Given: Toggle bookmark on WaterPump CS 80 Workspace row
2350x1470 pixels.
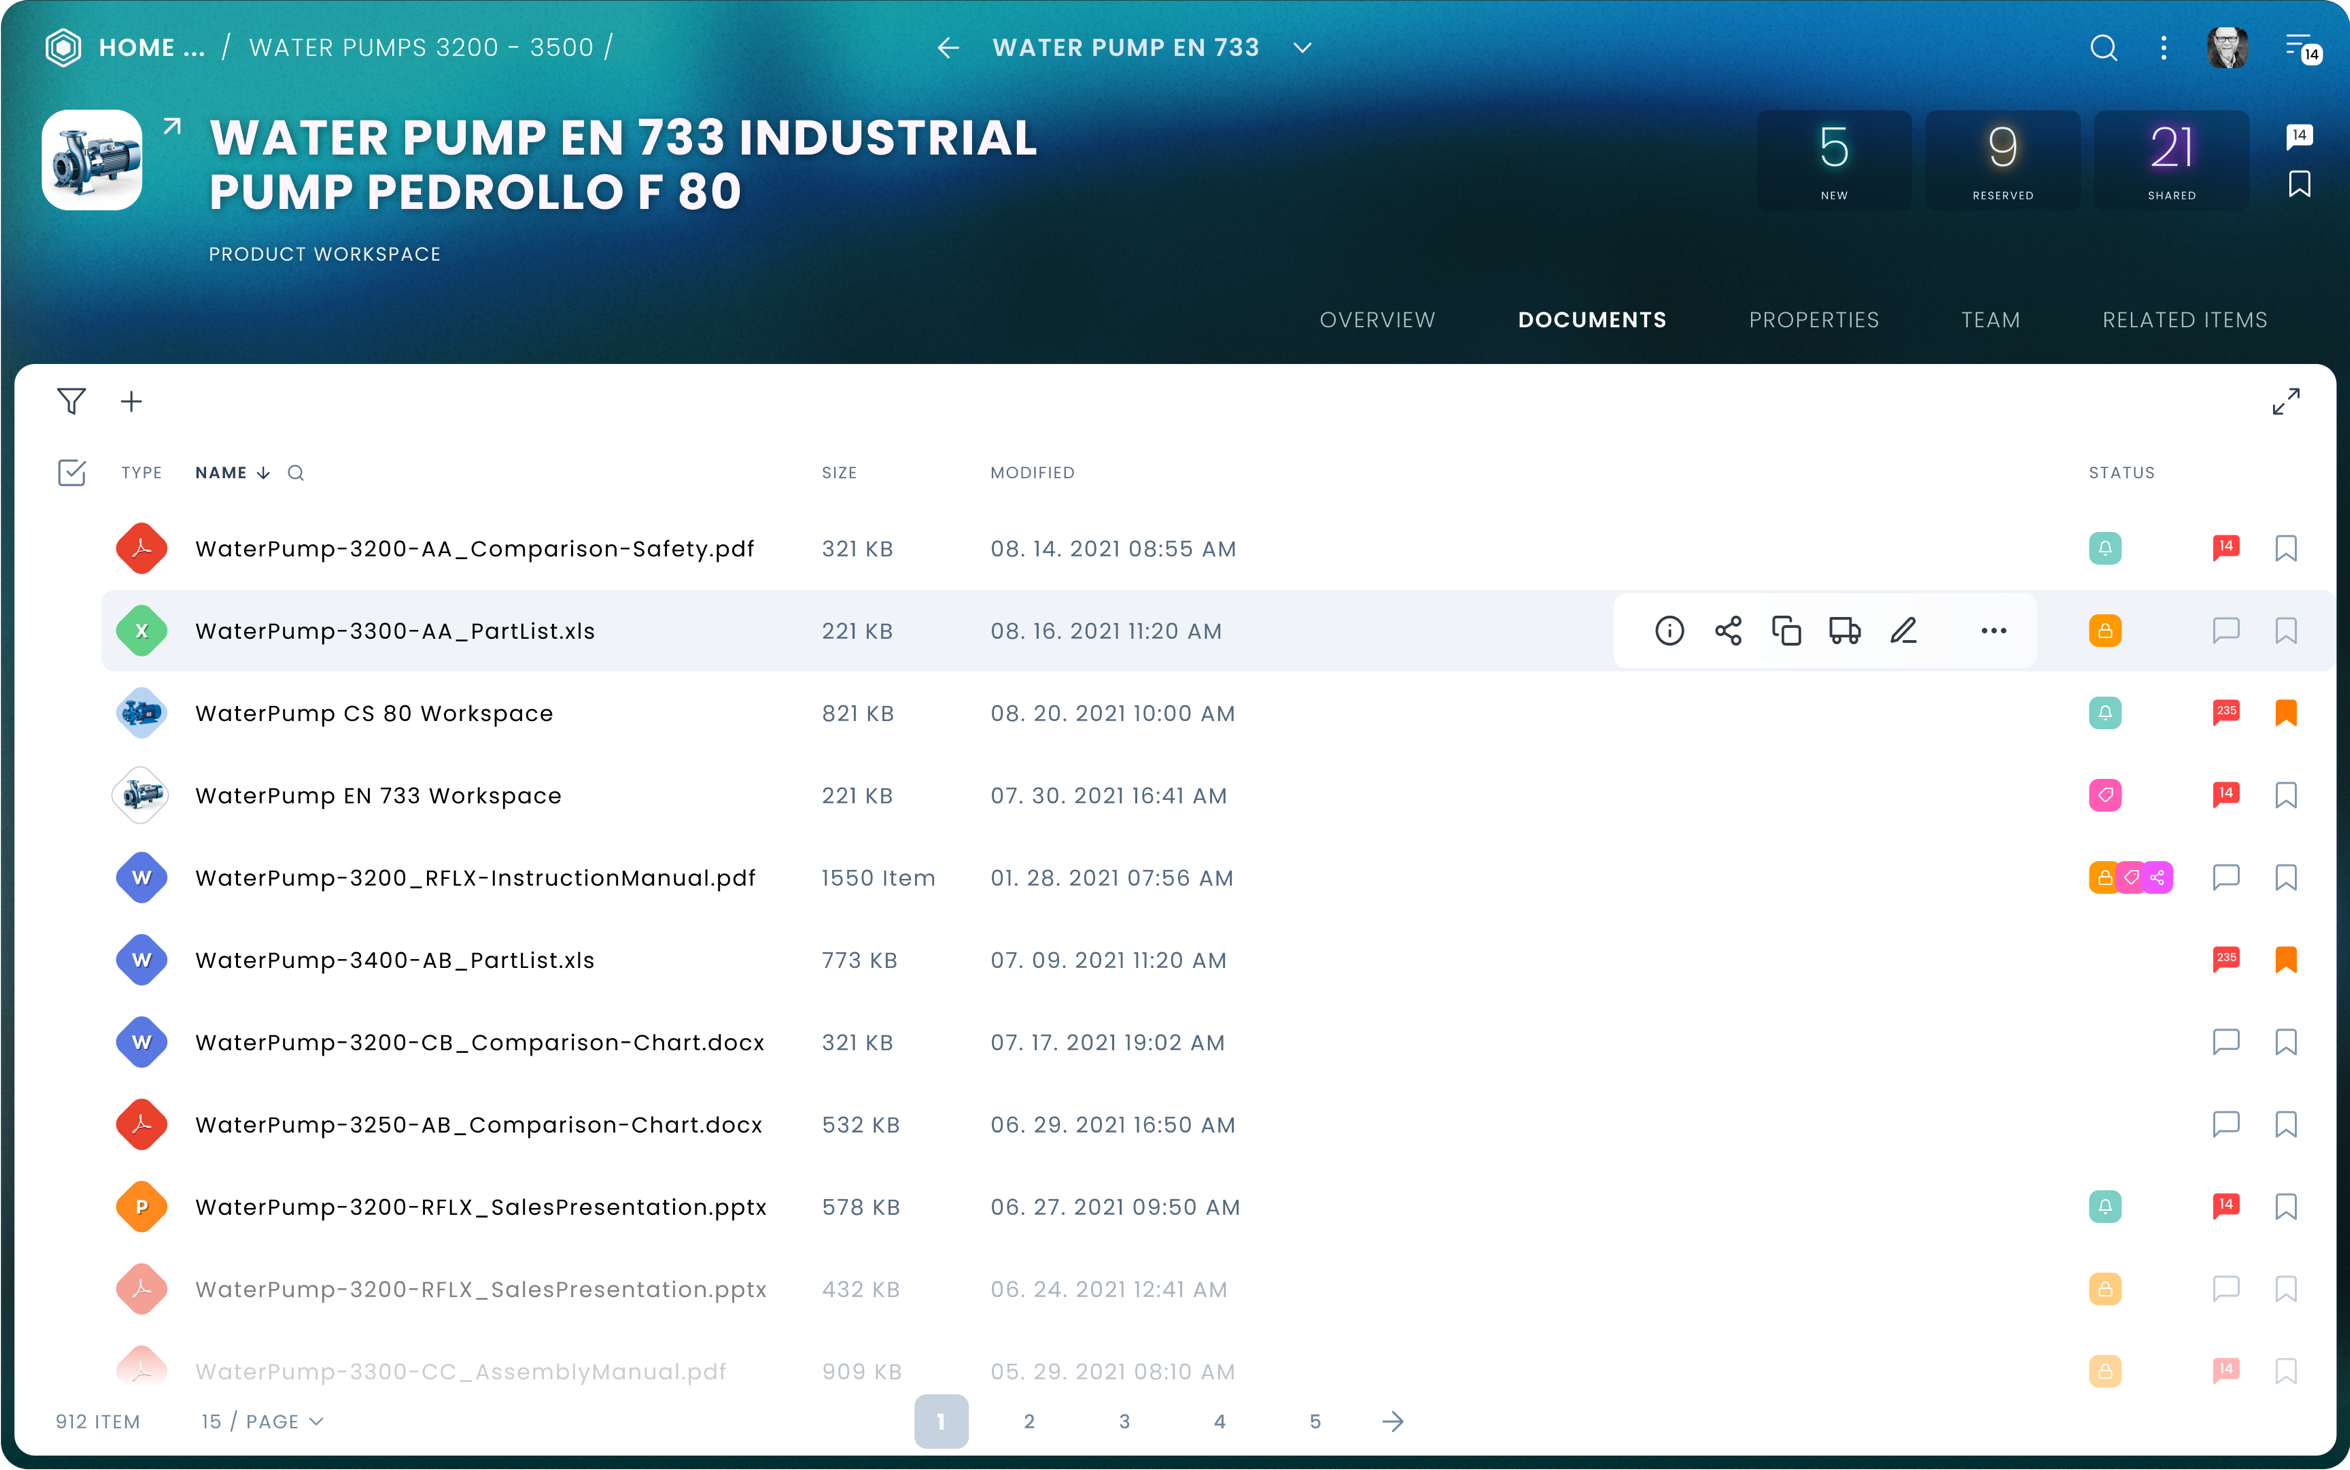Looking at the screenshot, I should (2285, 712).
